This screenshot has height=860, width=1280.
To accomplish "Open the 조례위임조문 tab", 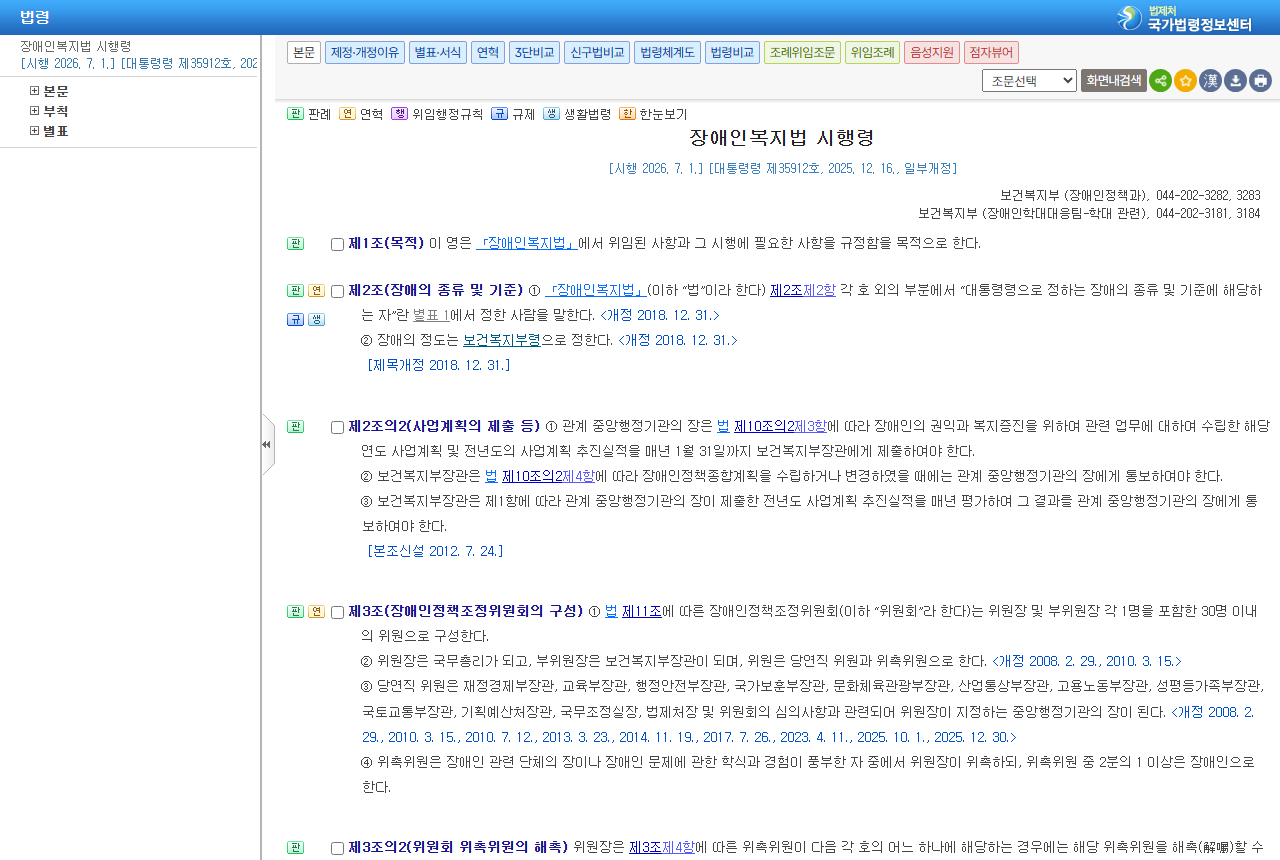I will click(802, 53).
